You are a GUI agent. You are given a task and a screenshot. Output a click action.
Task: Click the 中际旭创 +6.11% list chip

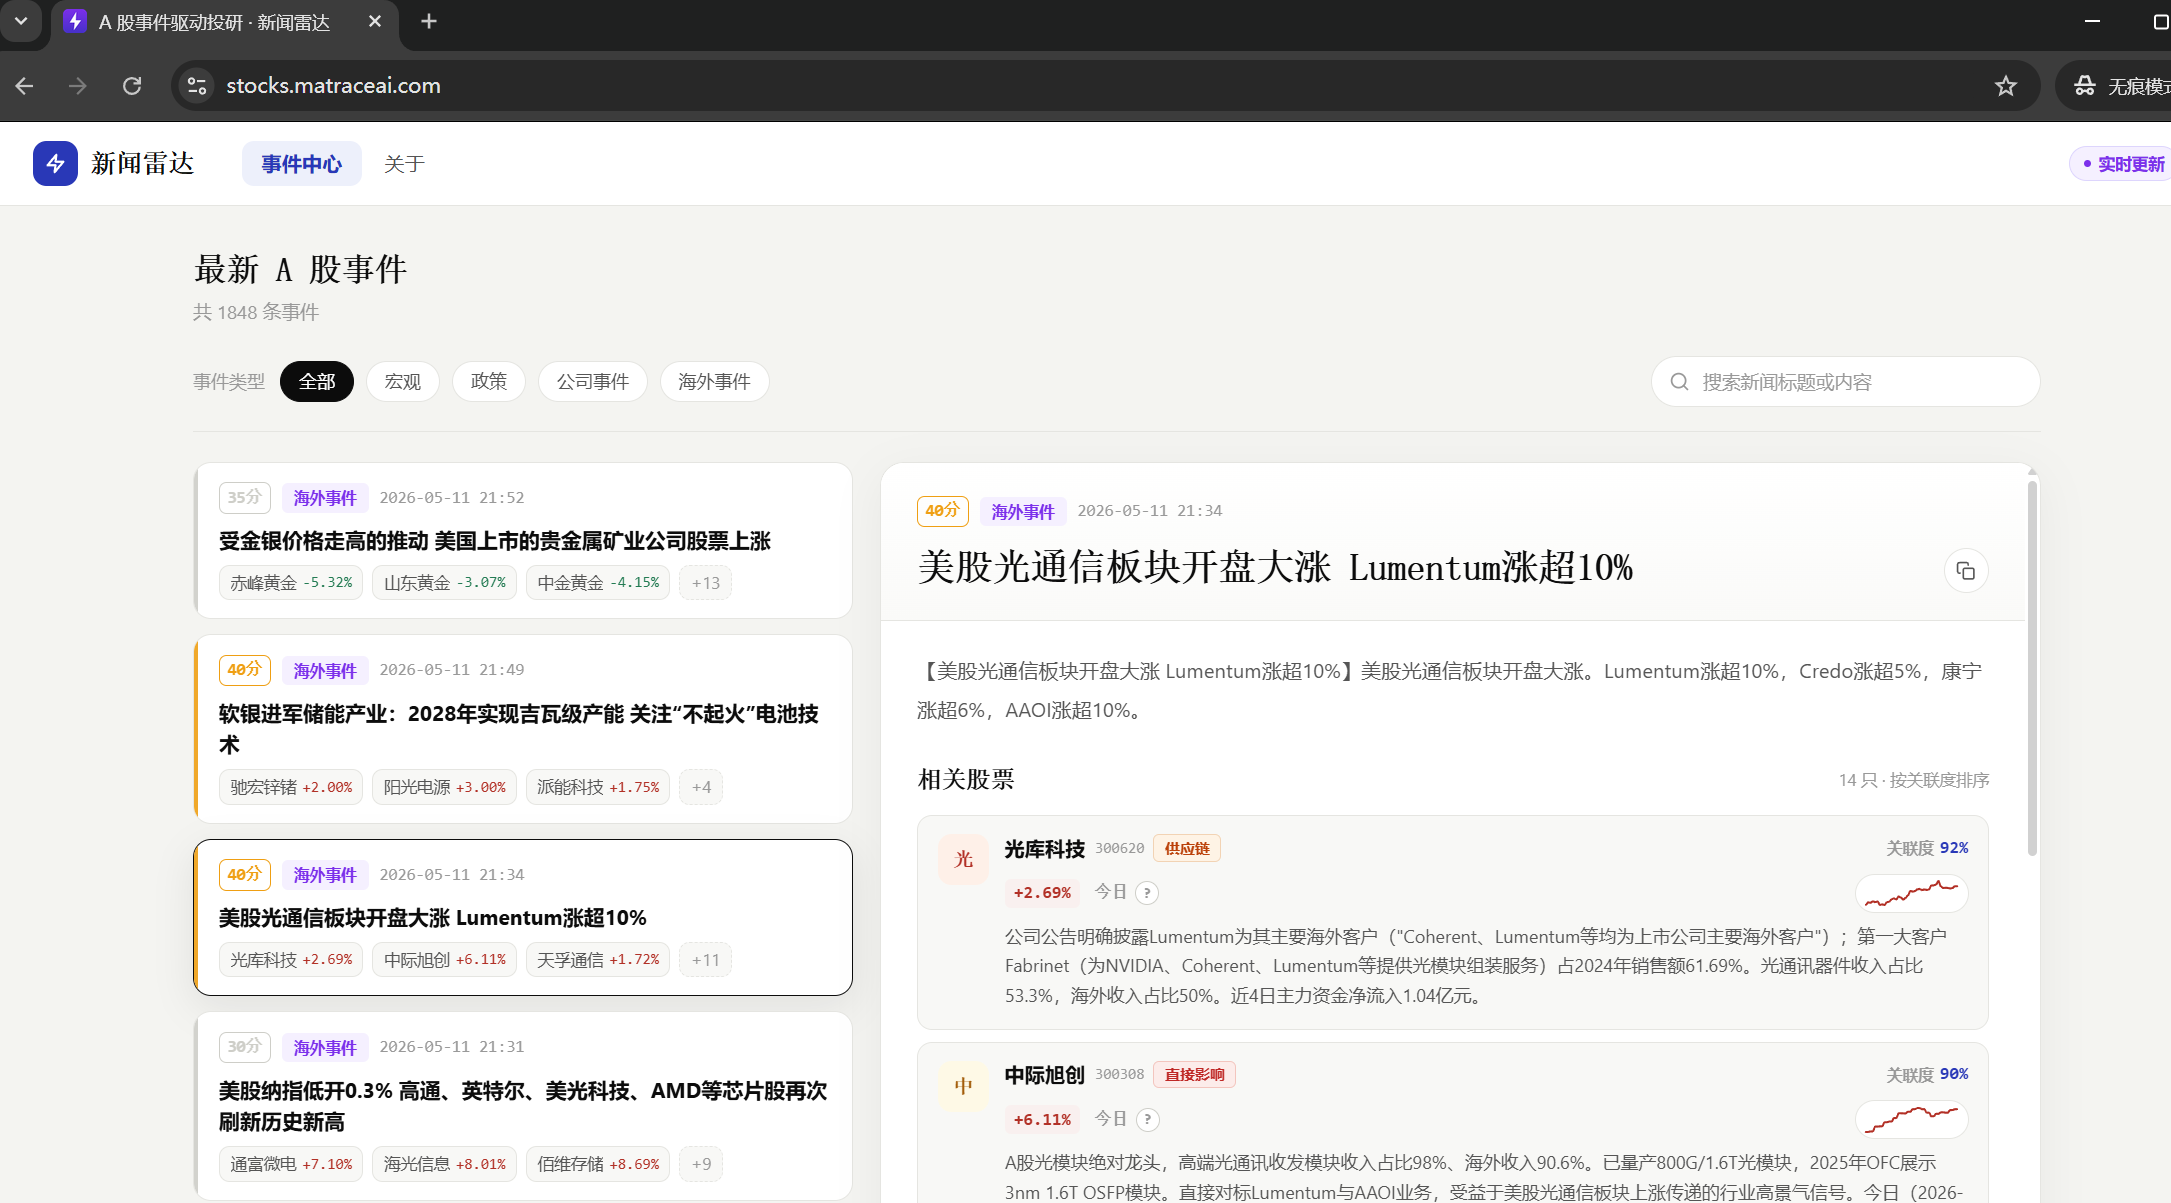point(445,960)
